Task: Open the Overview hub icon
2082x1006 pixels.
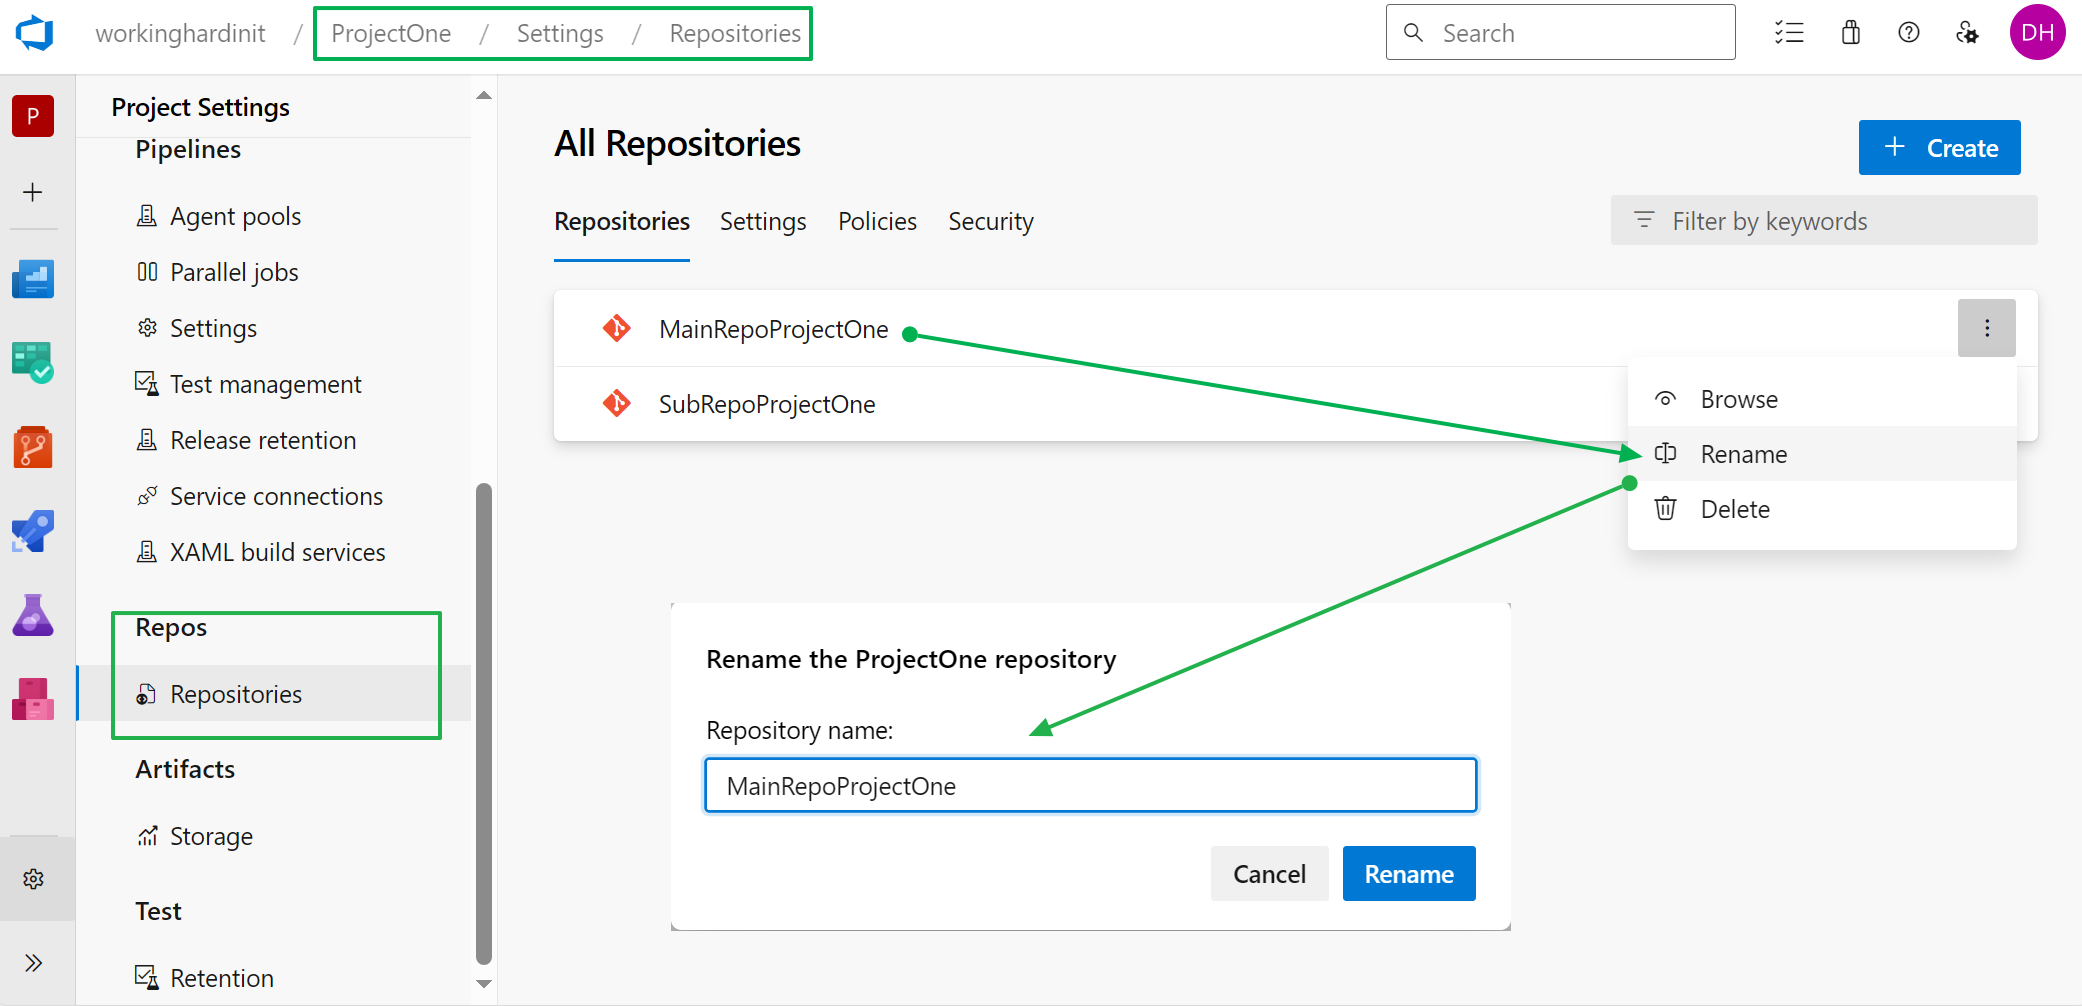Action: [x=33, y=279]
